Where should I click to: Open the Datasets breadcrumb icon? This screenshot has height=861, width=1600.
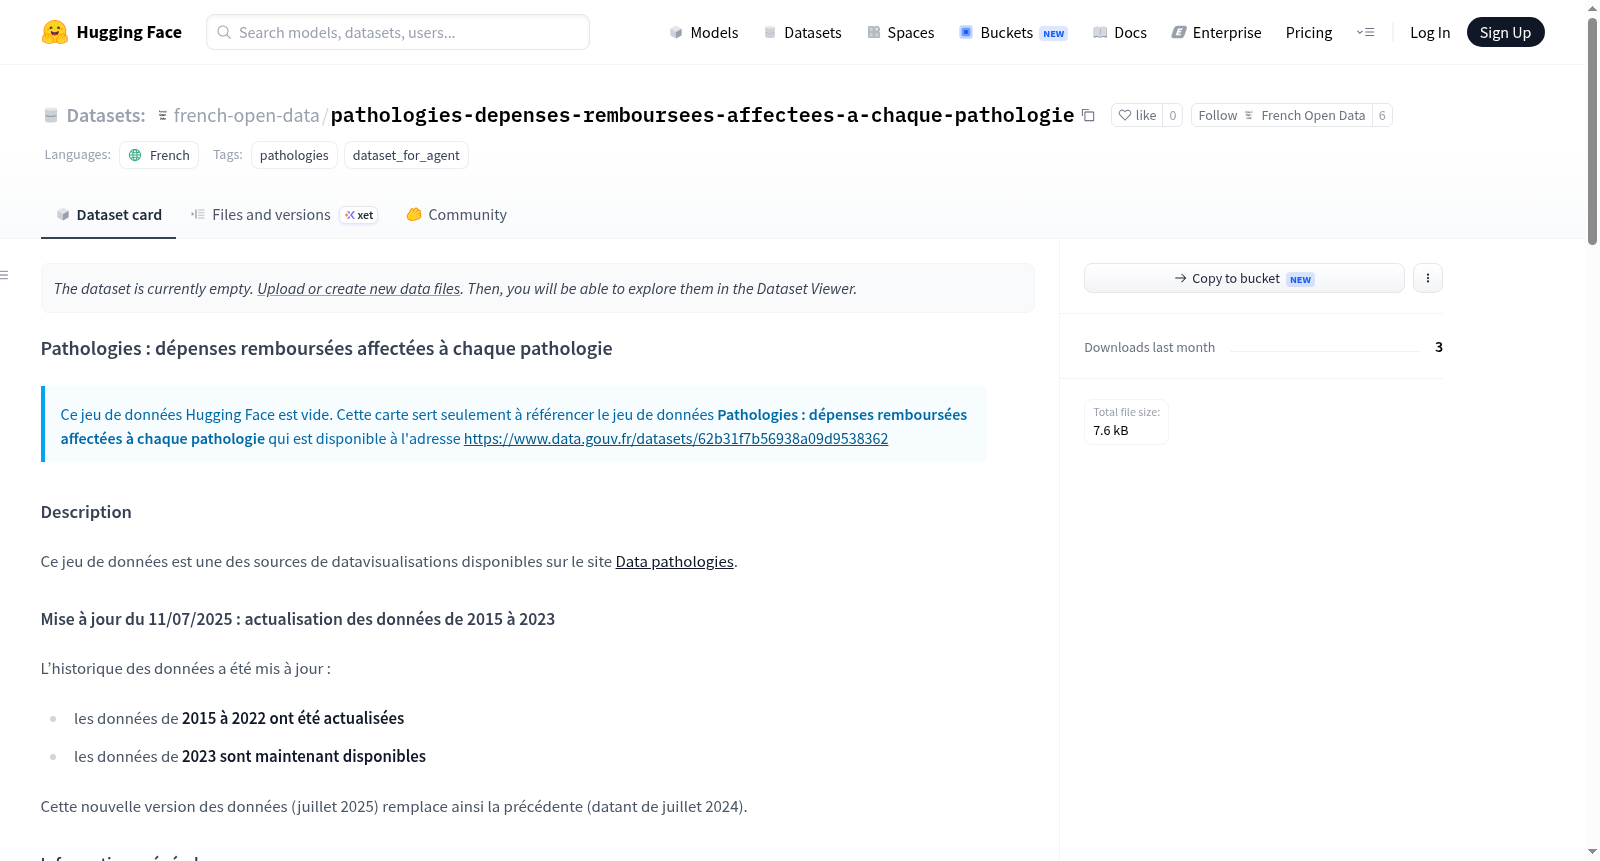51,116
